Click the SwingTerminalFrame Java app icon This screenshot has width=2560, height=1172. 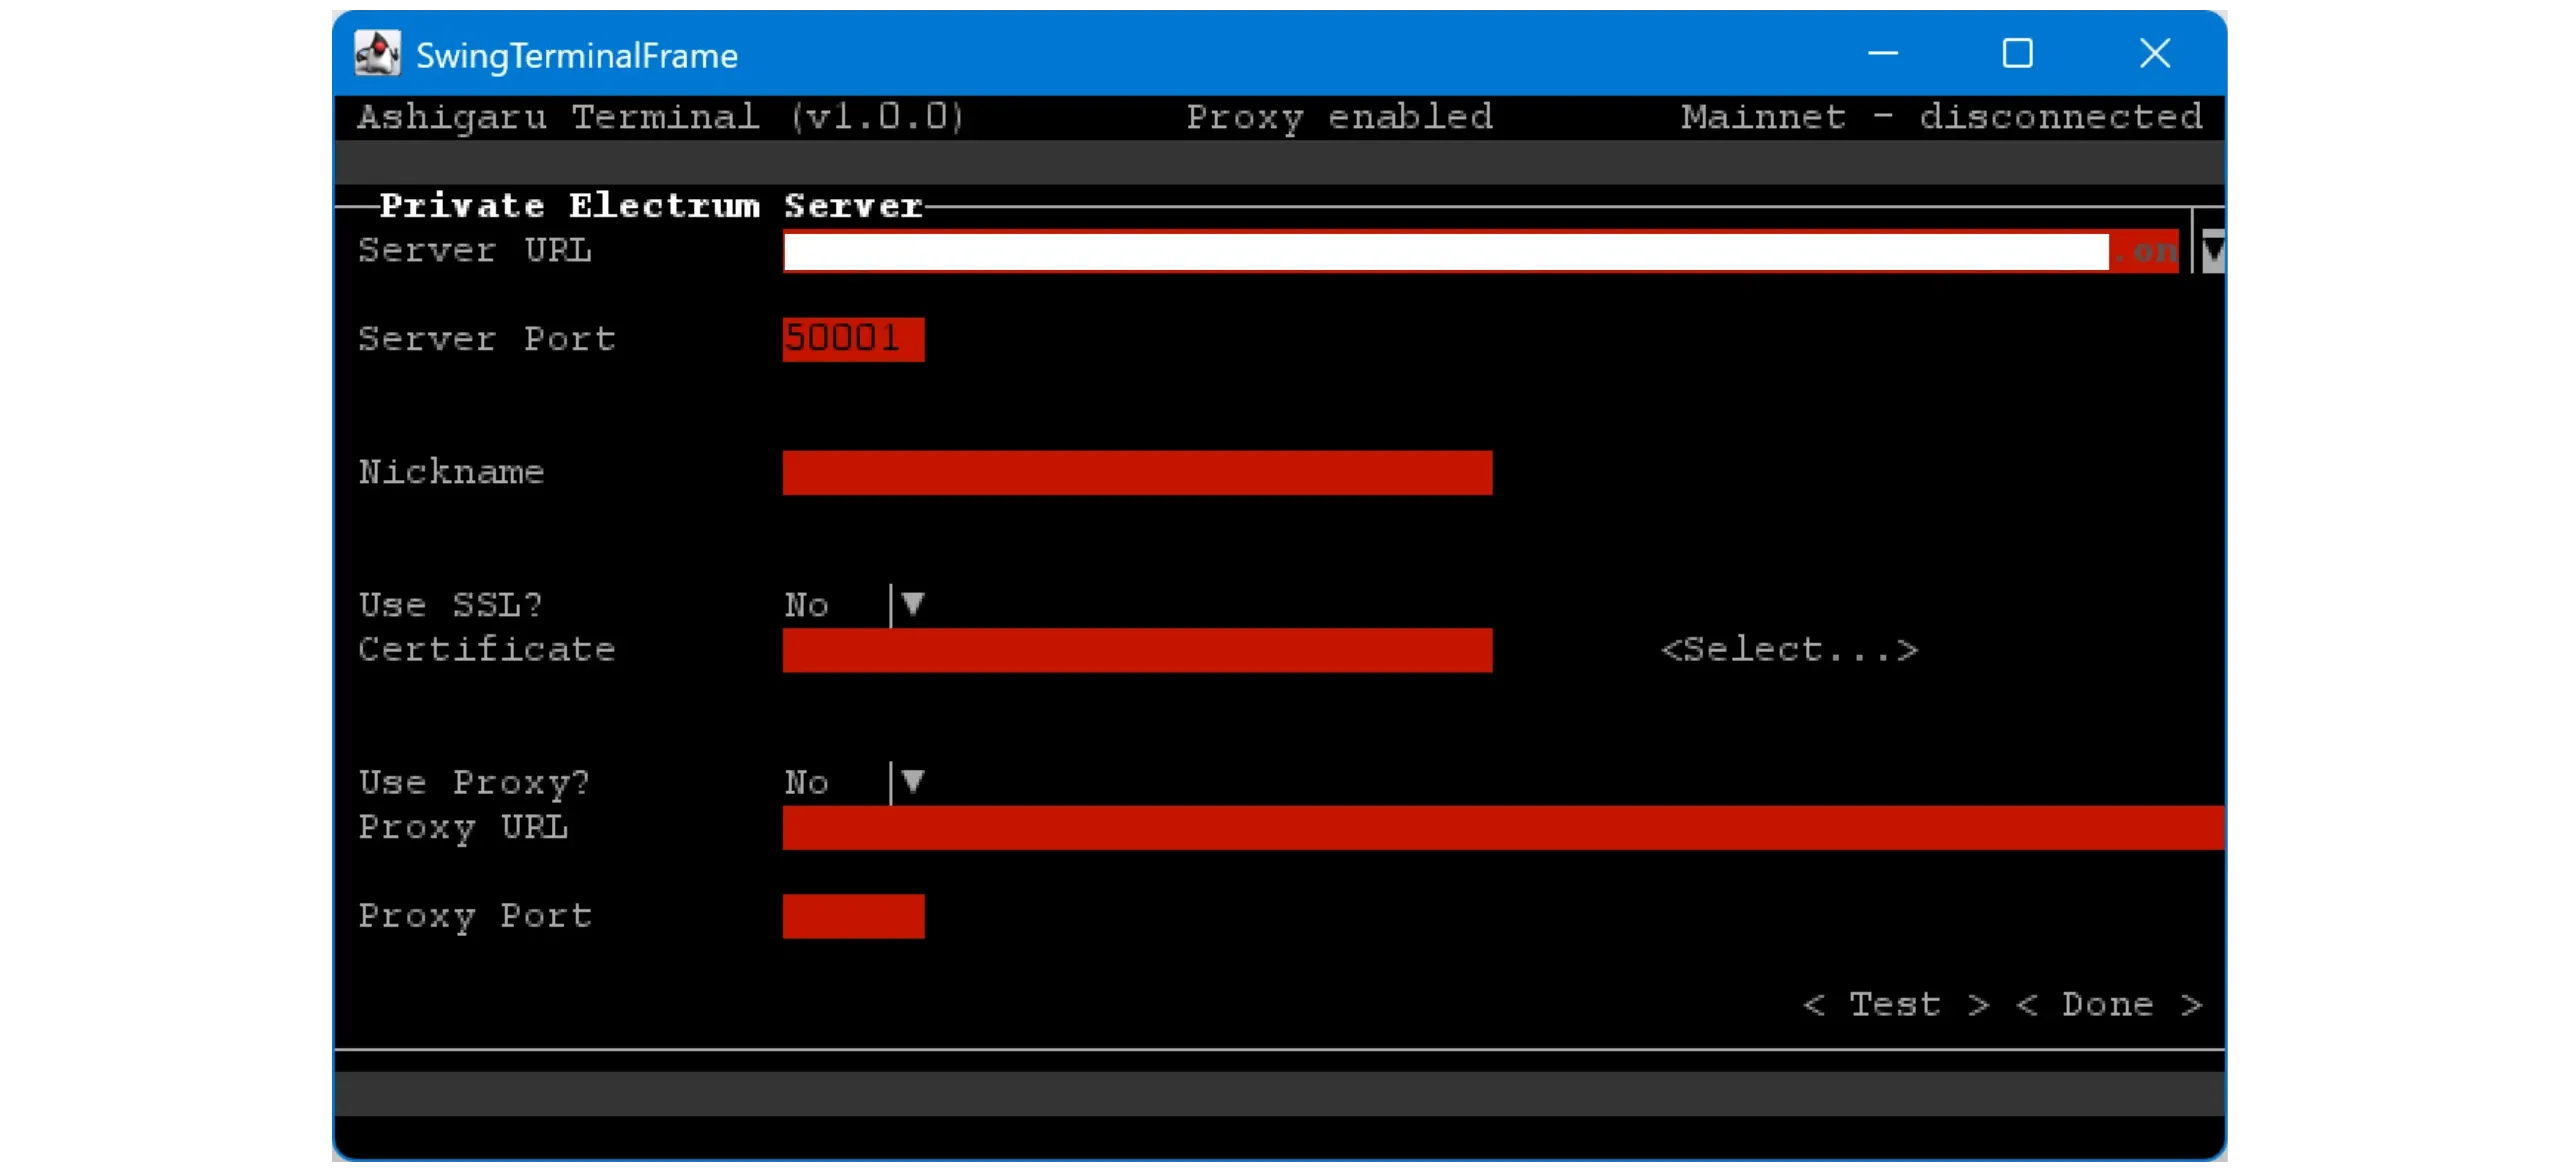[377, 54]
